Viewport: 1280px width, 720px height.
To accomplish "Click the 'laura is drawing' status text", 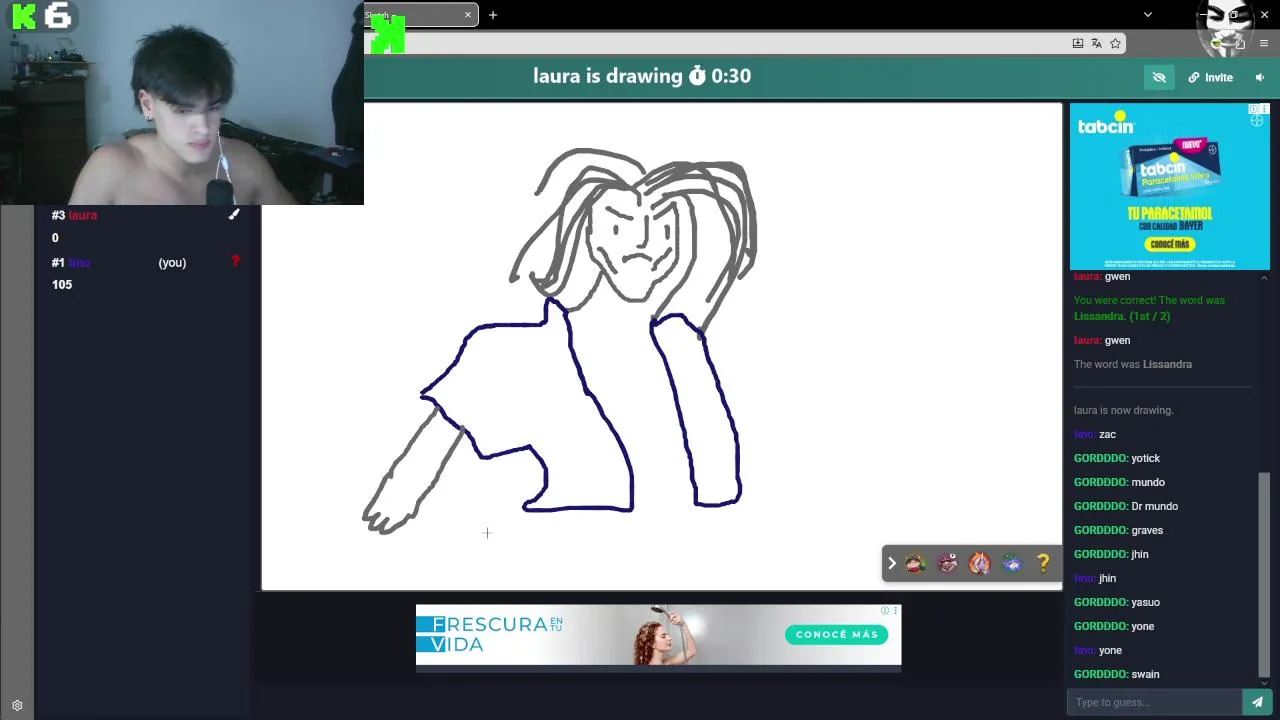I will point(608,76).
